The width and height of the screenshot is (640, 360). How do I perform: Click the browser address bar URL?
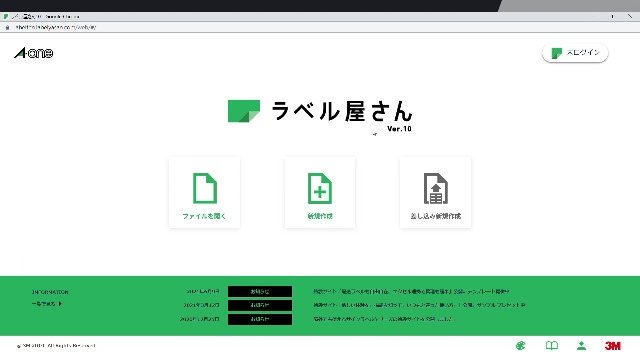click(x=56, y=27)
